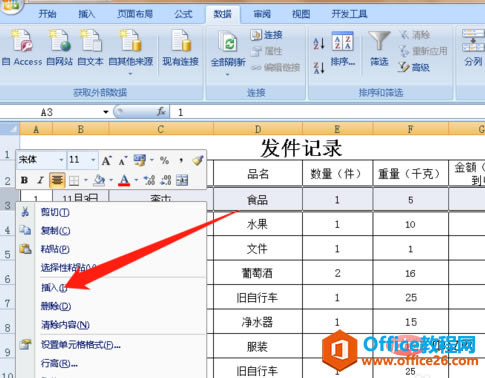Open the 连接 connections button
Screen dimensions: 485x378
[266, 35]
